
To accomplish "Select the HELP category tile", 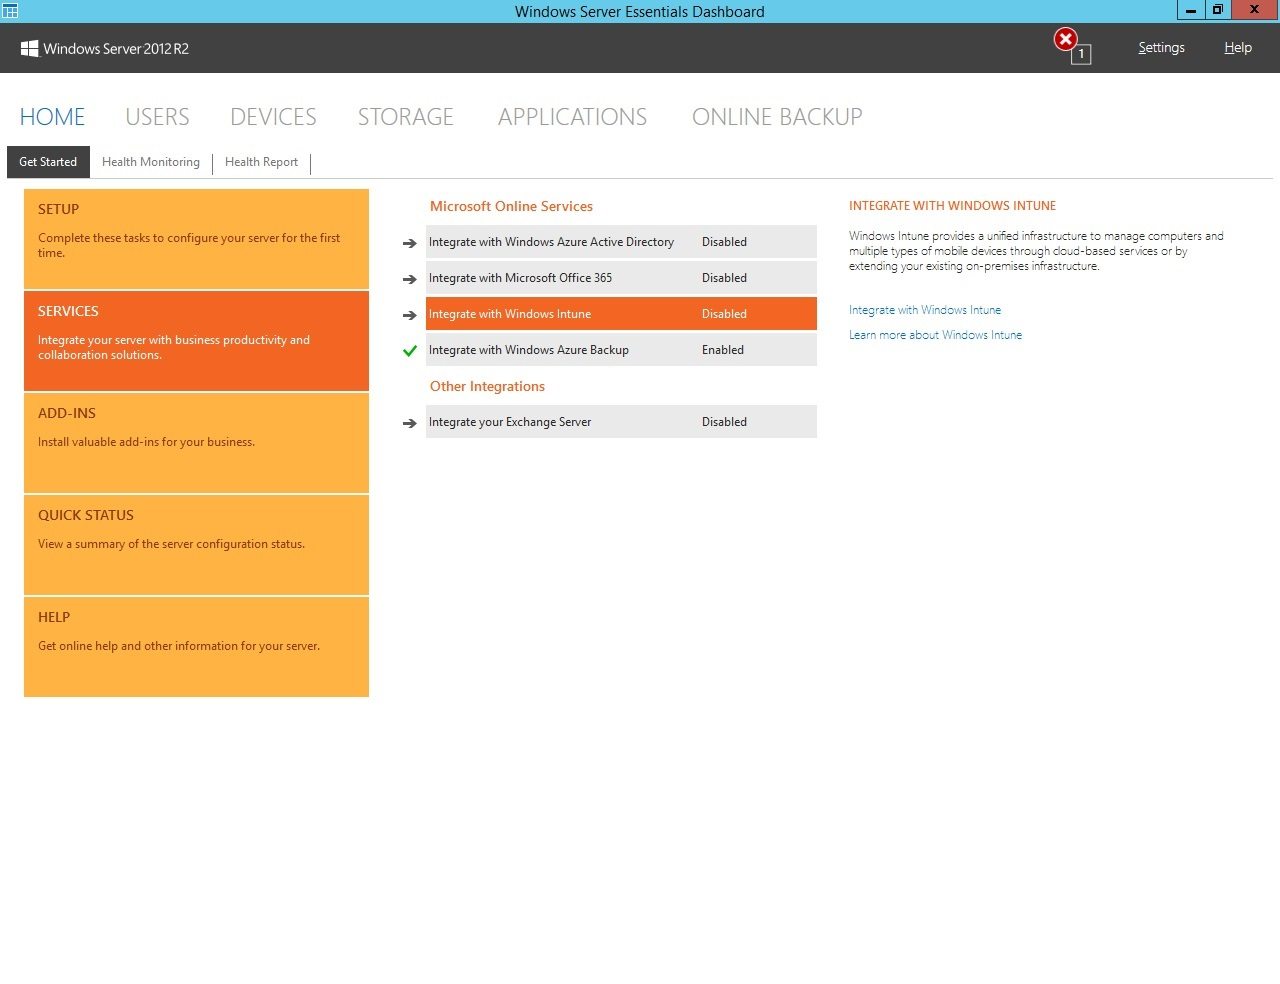I will tap(196, 647).
